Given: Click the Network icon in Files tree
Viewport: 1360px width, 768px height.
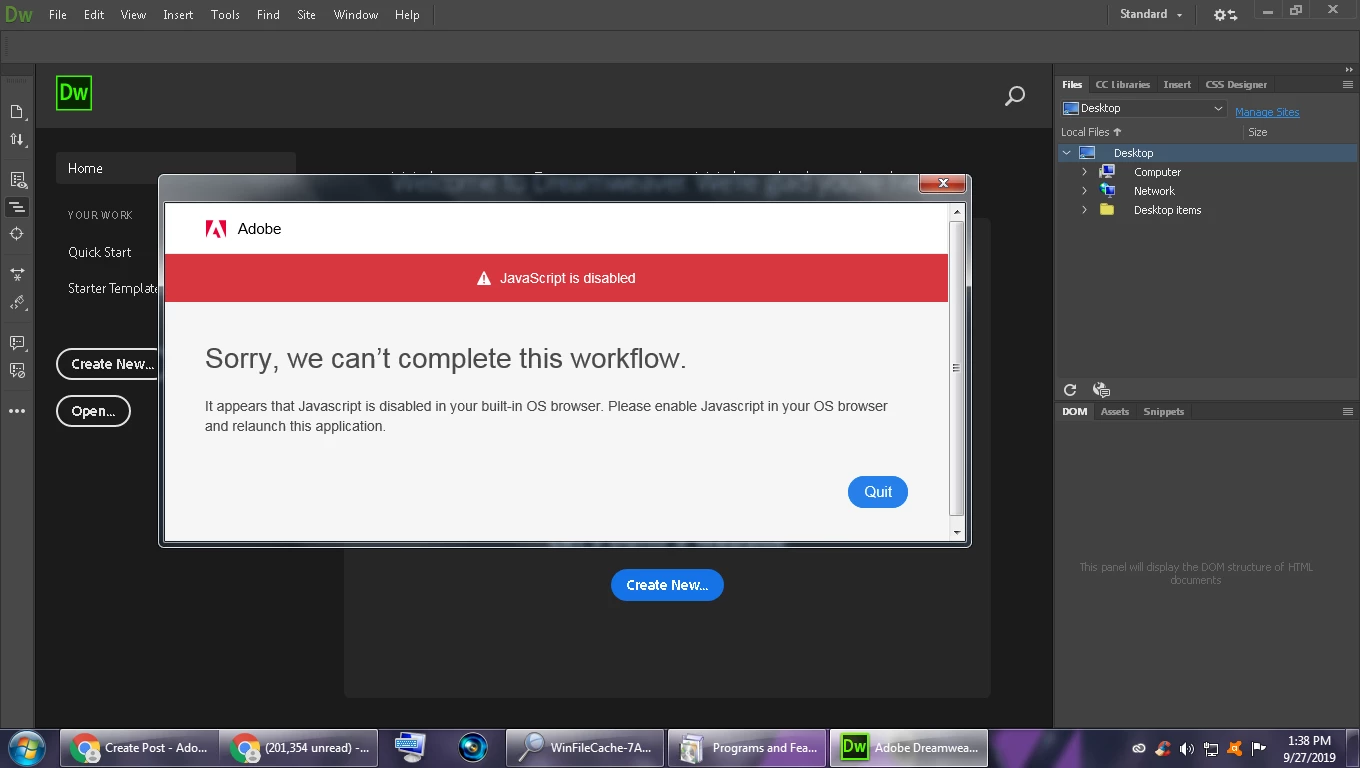Looking at the screenshot, I should coord(1107,191).
